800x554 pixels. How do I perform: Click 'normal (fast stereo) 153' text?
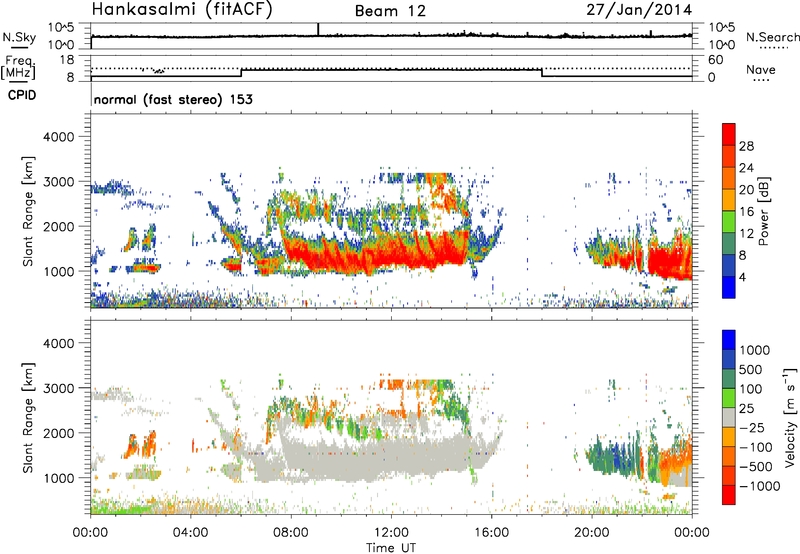pyautogui.click(x=173, y=99)
